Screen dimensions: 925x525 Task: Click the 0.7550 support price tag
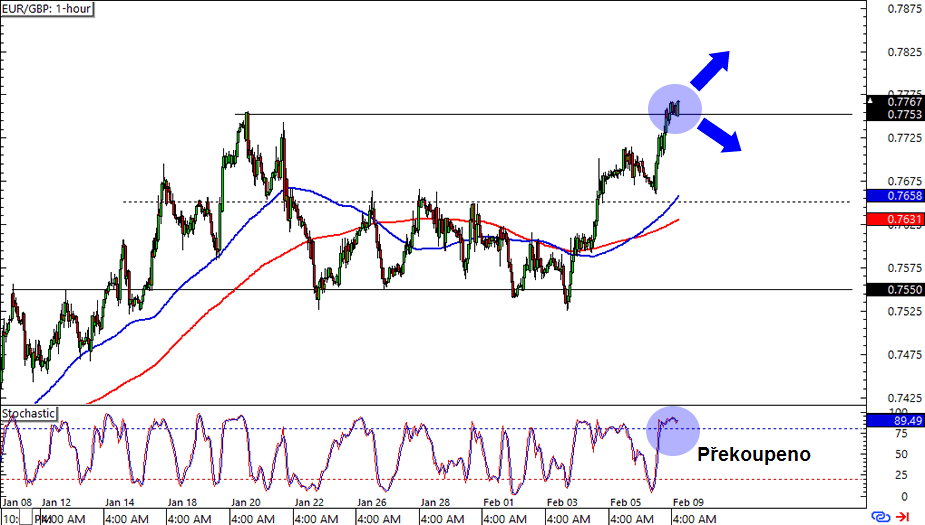pyautogui.click(x=895, y=290)
